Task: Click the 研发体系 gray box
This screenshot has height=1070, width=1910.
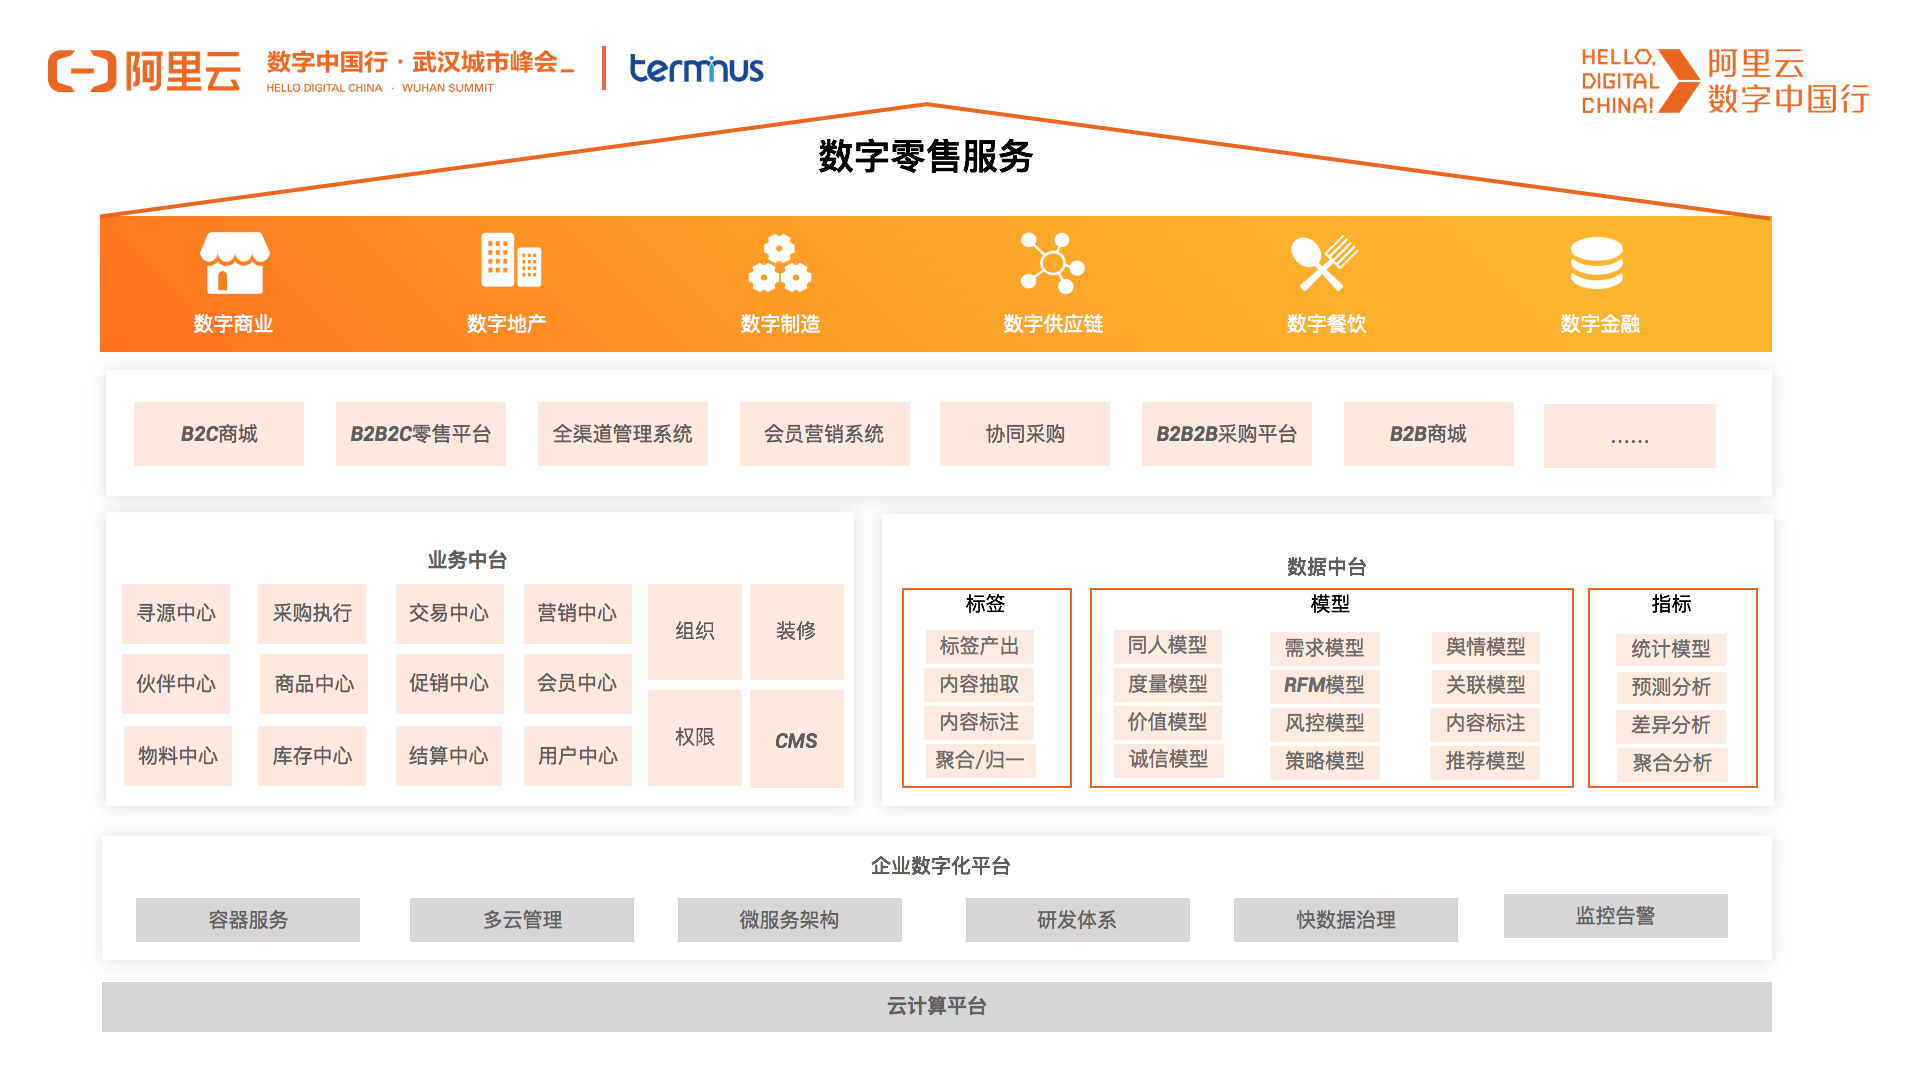Action: 1078,920
